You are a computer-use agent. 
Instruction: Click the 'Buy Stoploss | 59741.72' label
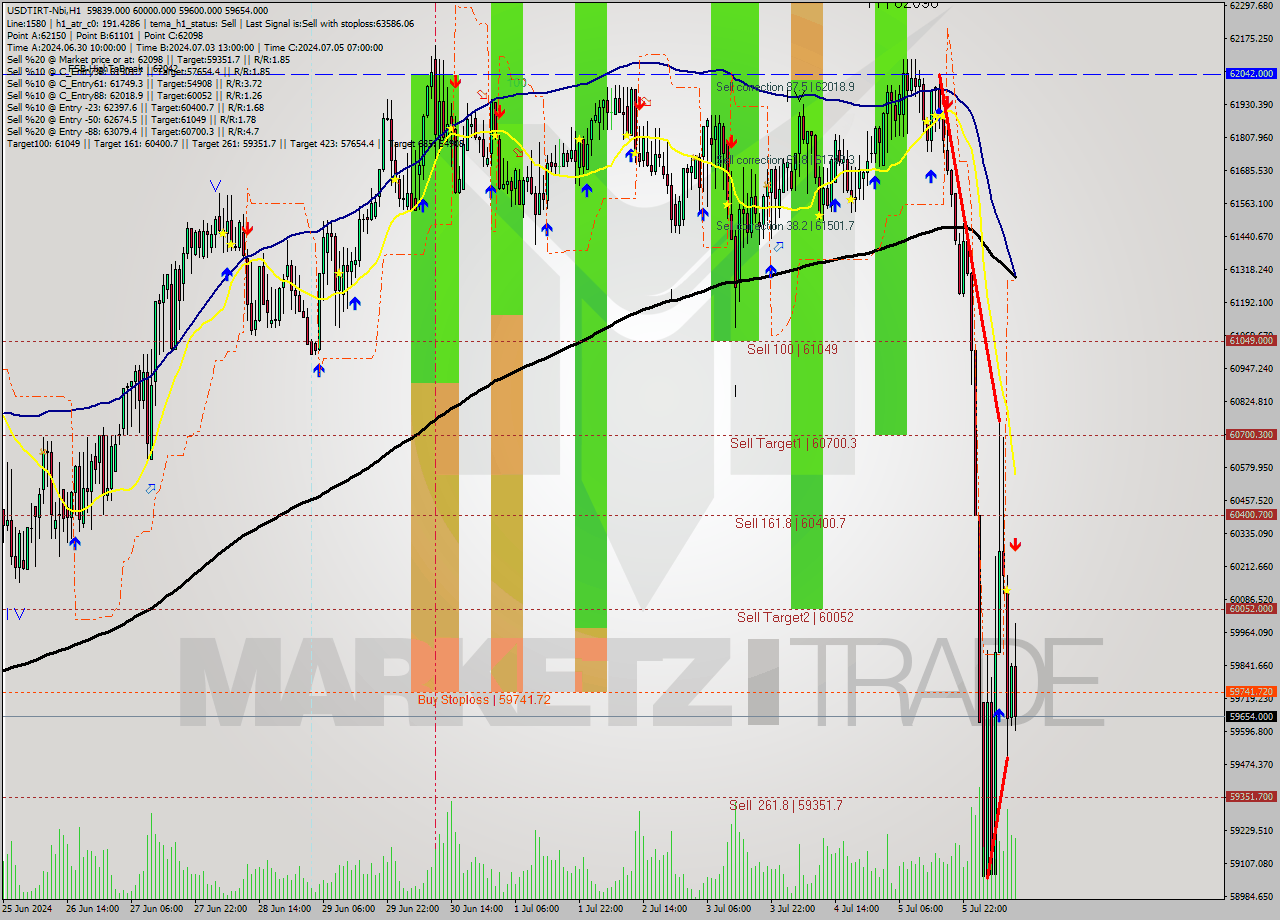[x=484, y=699]
